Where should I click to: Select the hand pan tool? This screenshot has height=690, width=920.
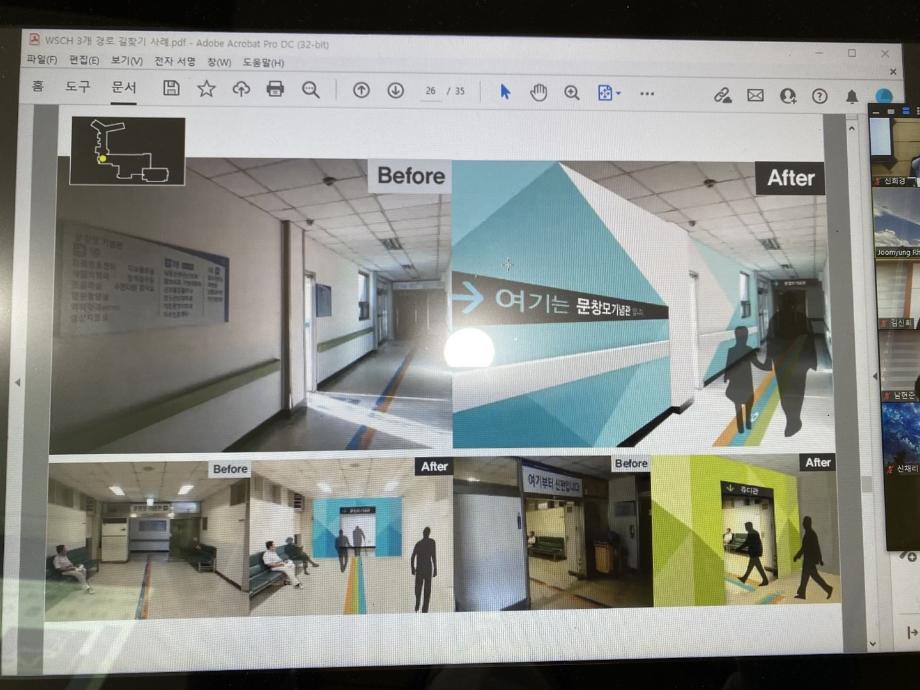[539, 92]
